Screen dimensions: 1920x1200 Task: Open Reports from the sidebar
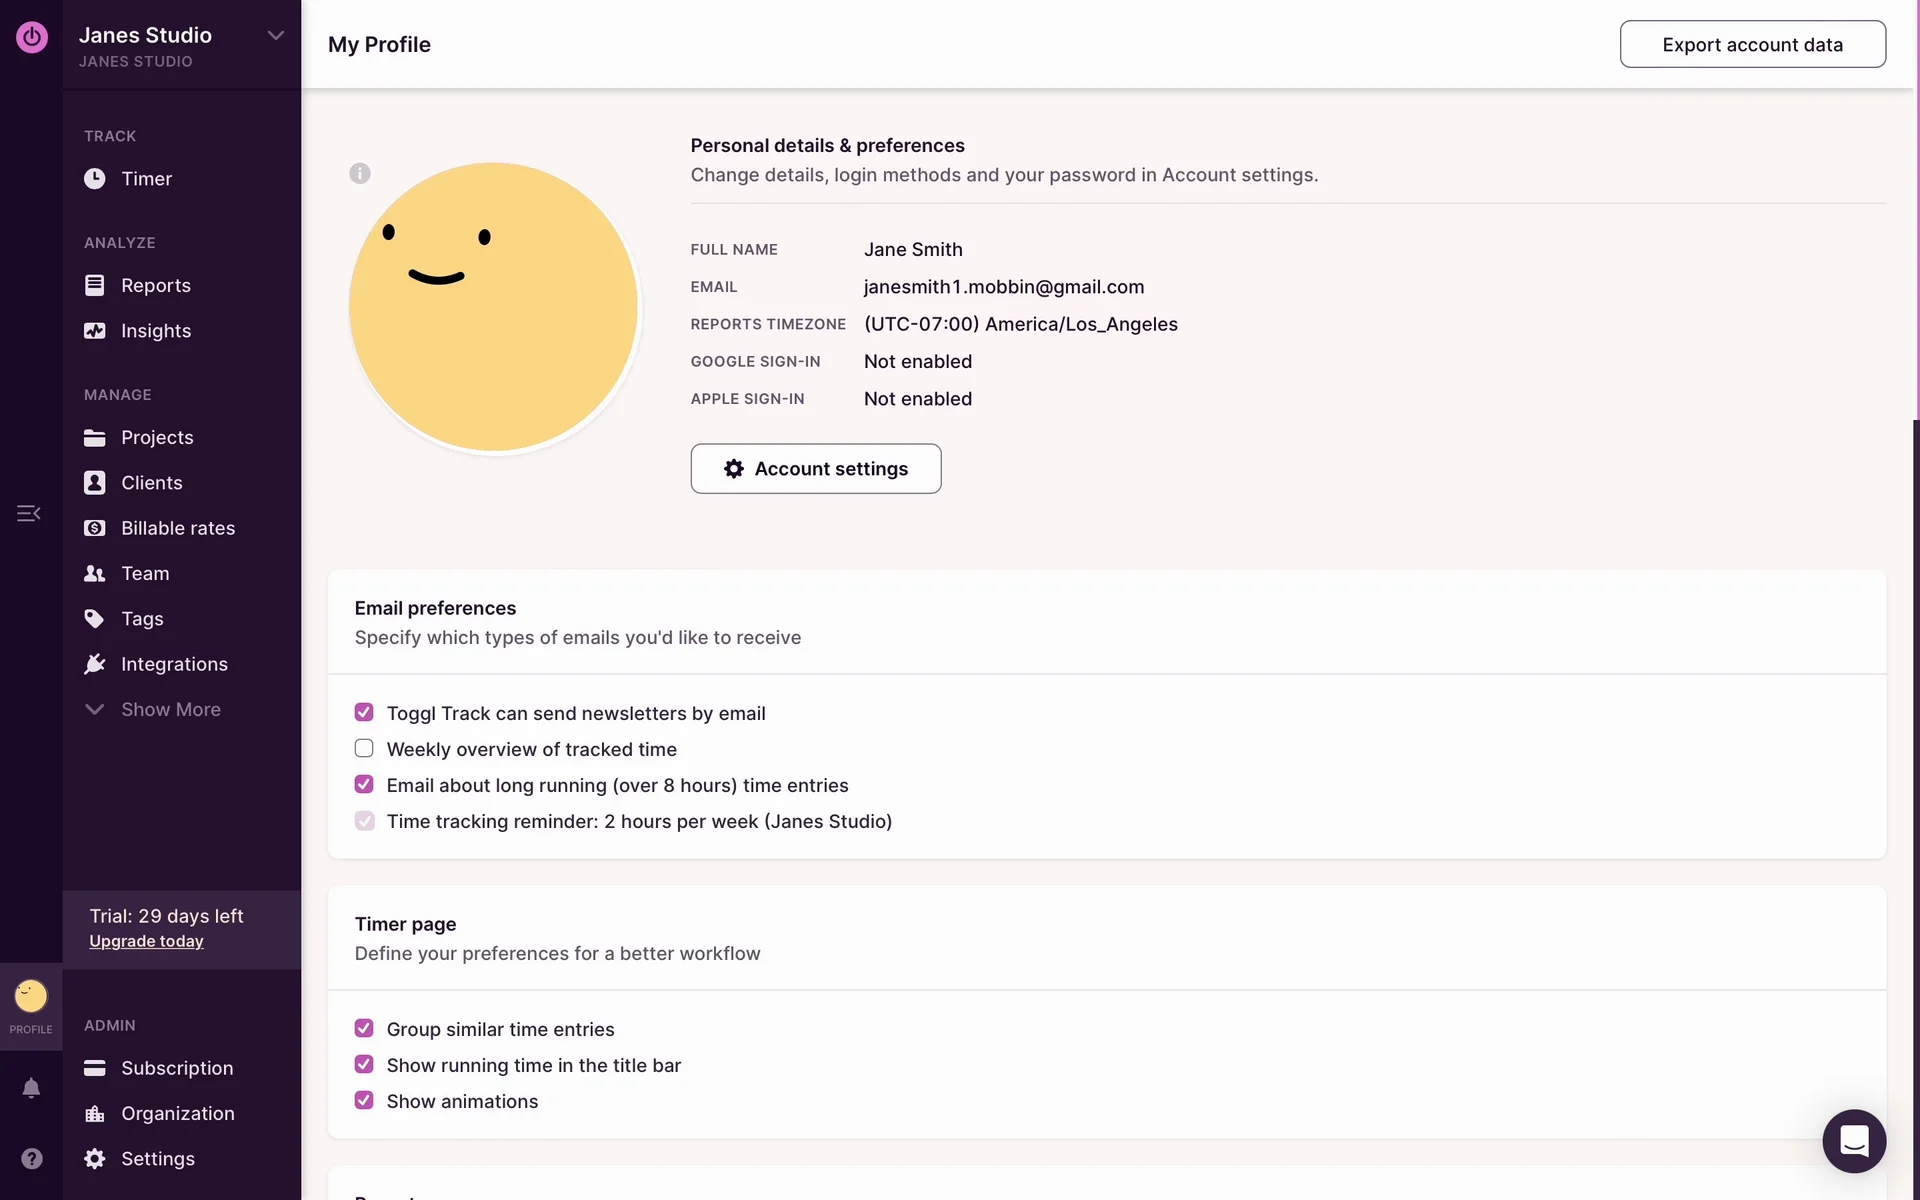155,286
